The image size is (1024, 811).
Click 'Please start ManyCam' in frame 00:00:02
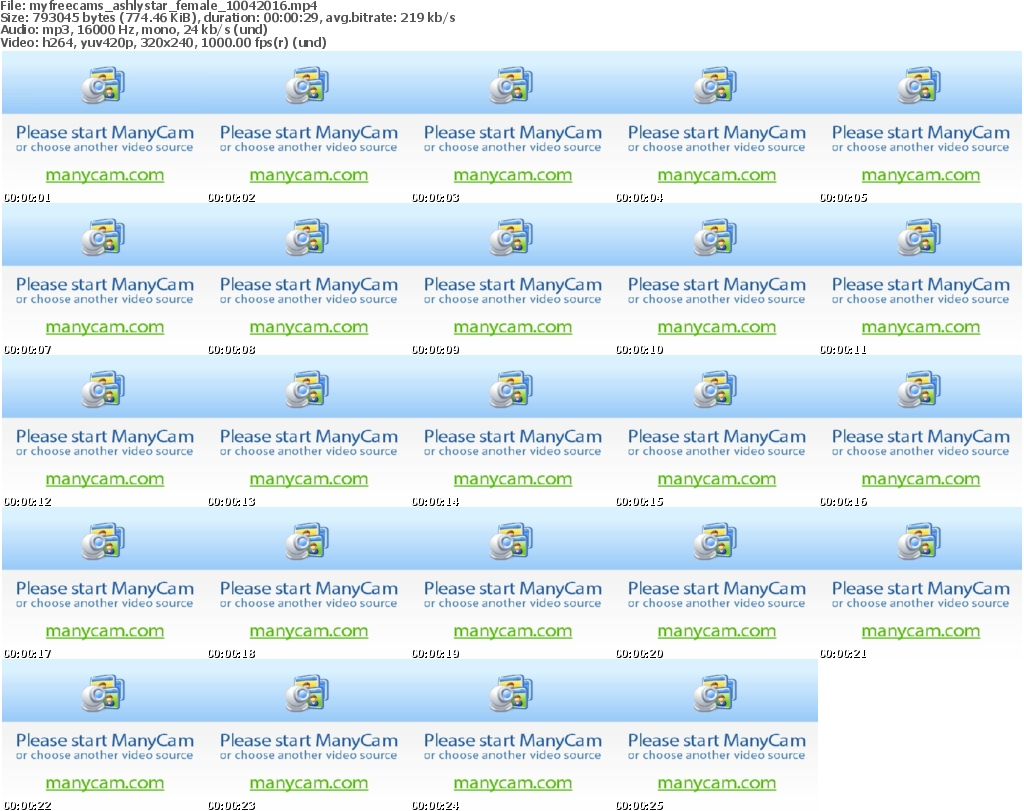[309, 133]
